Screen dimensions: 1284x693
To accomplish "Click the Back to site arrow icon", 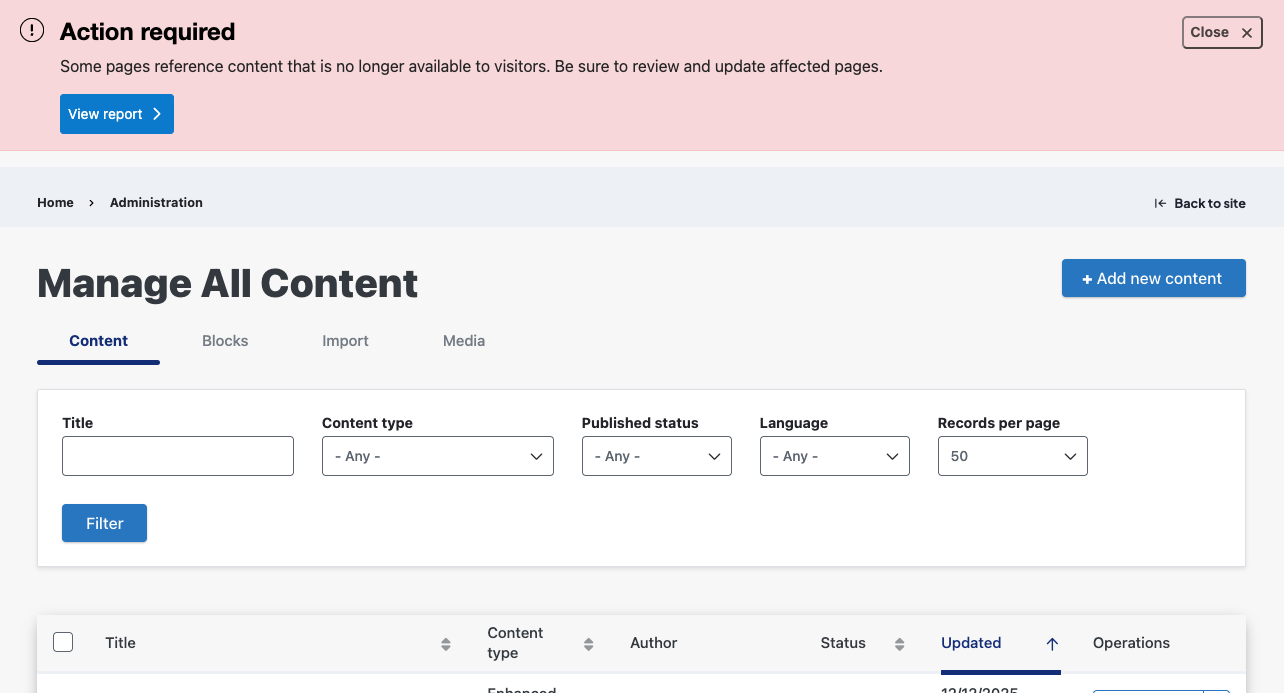I will point(1158,203).
